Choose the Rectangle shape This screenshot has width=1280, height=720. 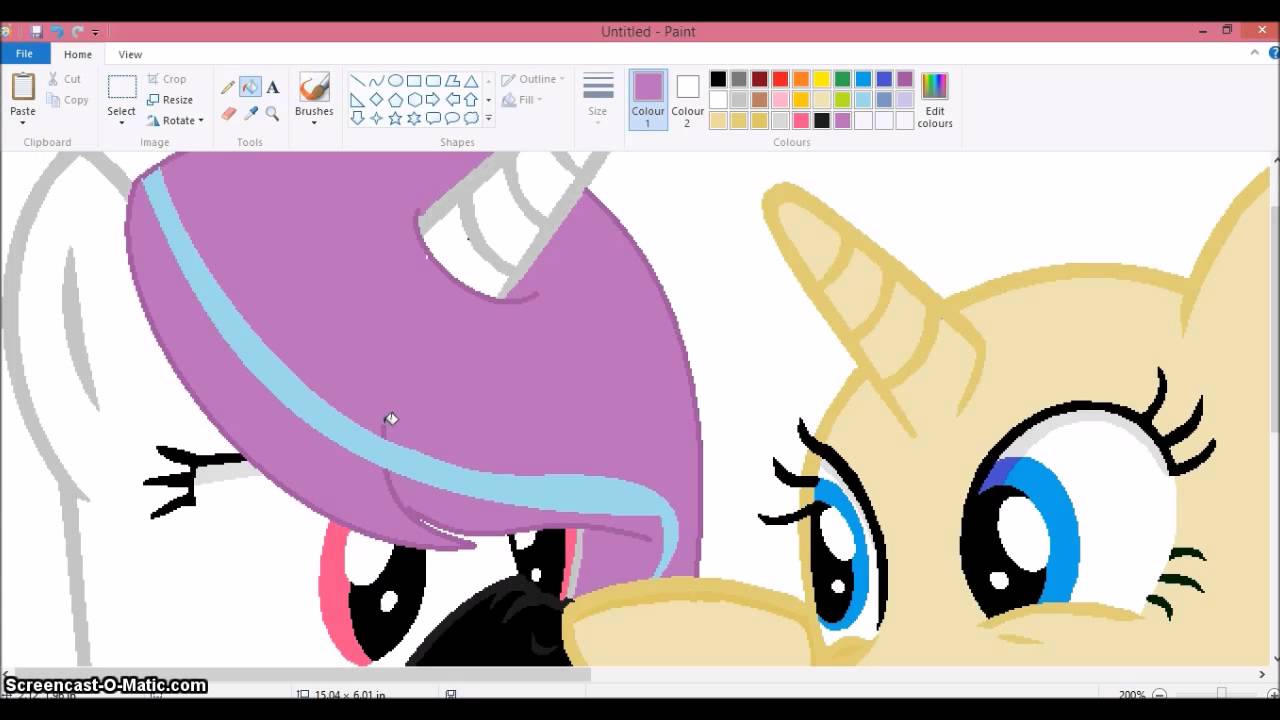tap(414, 81)
